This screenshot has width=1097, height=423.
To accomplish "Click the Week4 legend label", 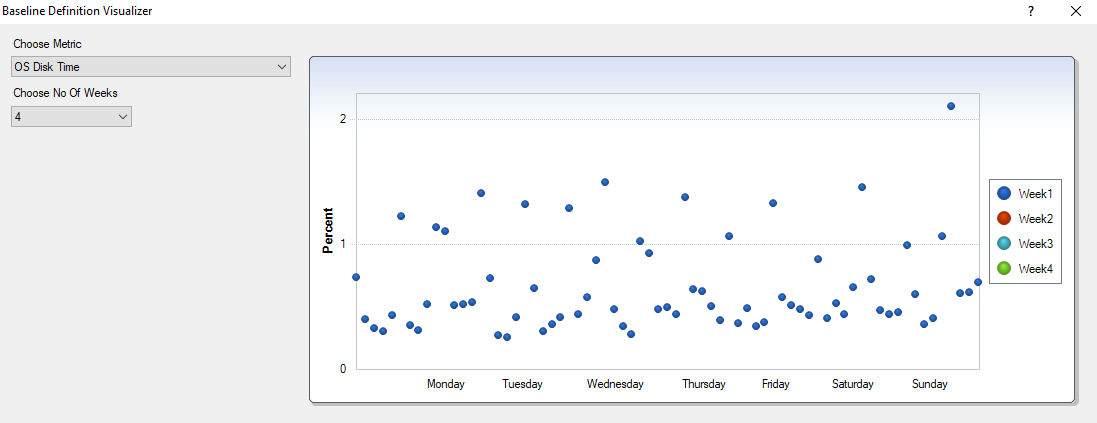I will click(1036, 269).
